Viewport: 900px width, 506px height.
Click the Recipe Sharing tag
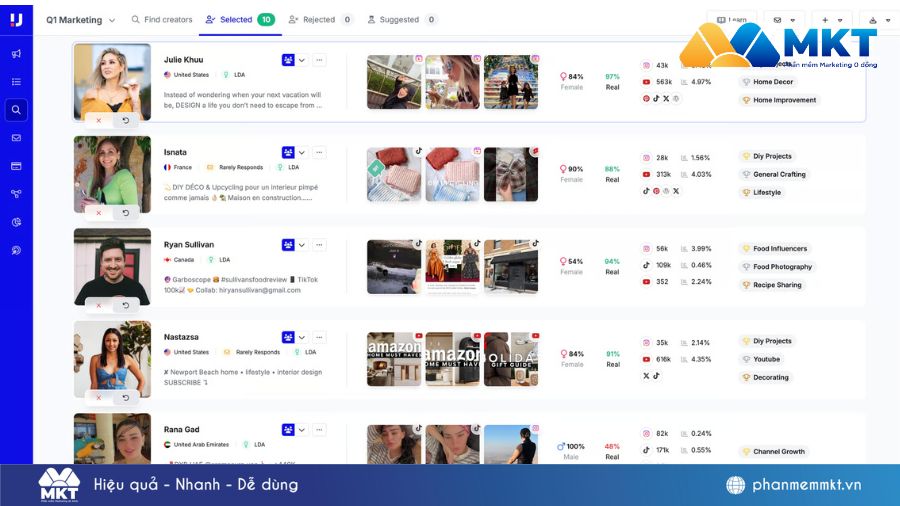point(771,285)
